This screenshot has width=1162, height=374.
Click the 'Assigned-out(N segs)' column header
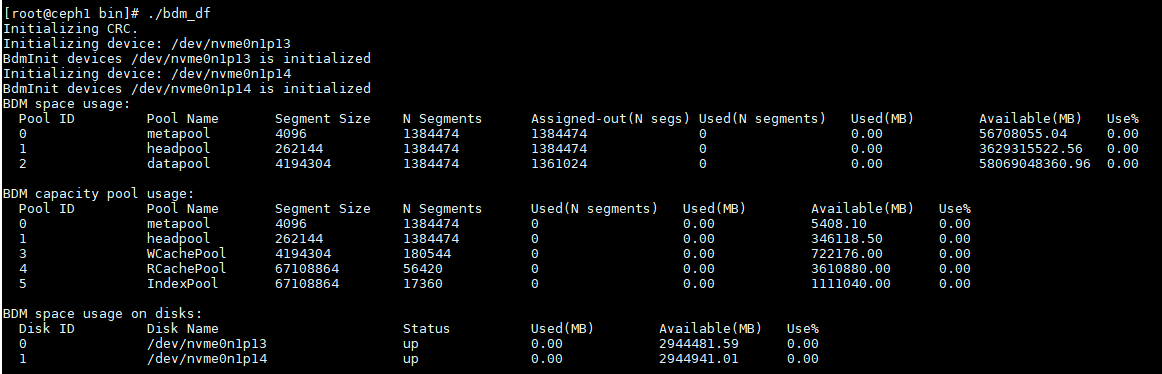[x=611, y=118]
